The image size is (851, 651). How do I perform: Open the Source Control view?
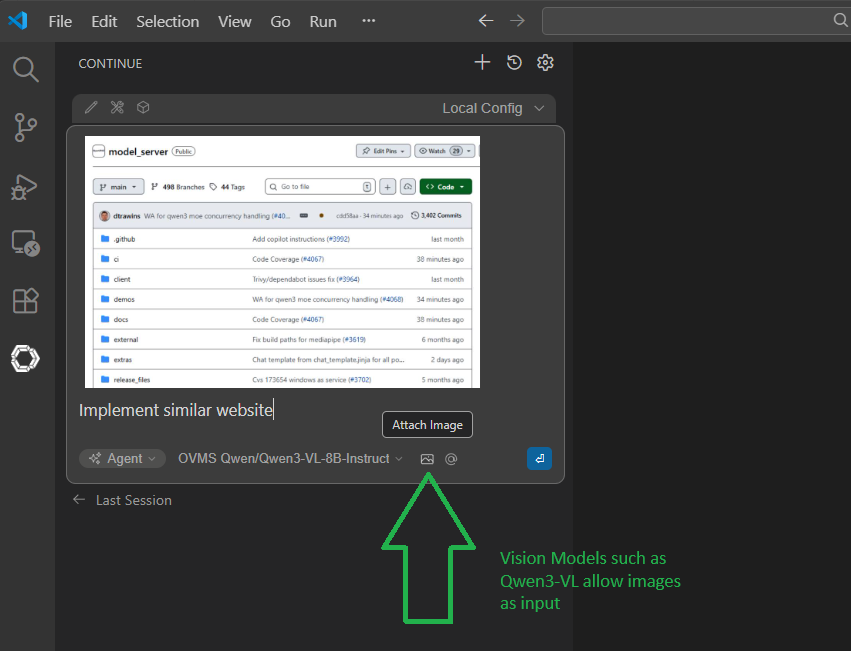click(x=25, y=127)
